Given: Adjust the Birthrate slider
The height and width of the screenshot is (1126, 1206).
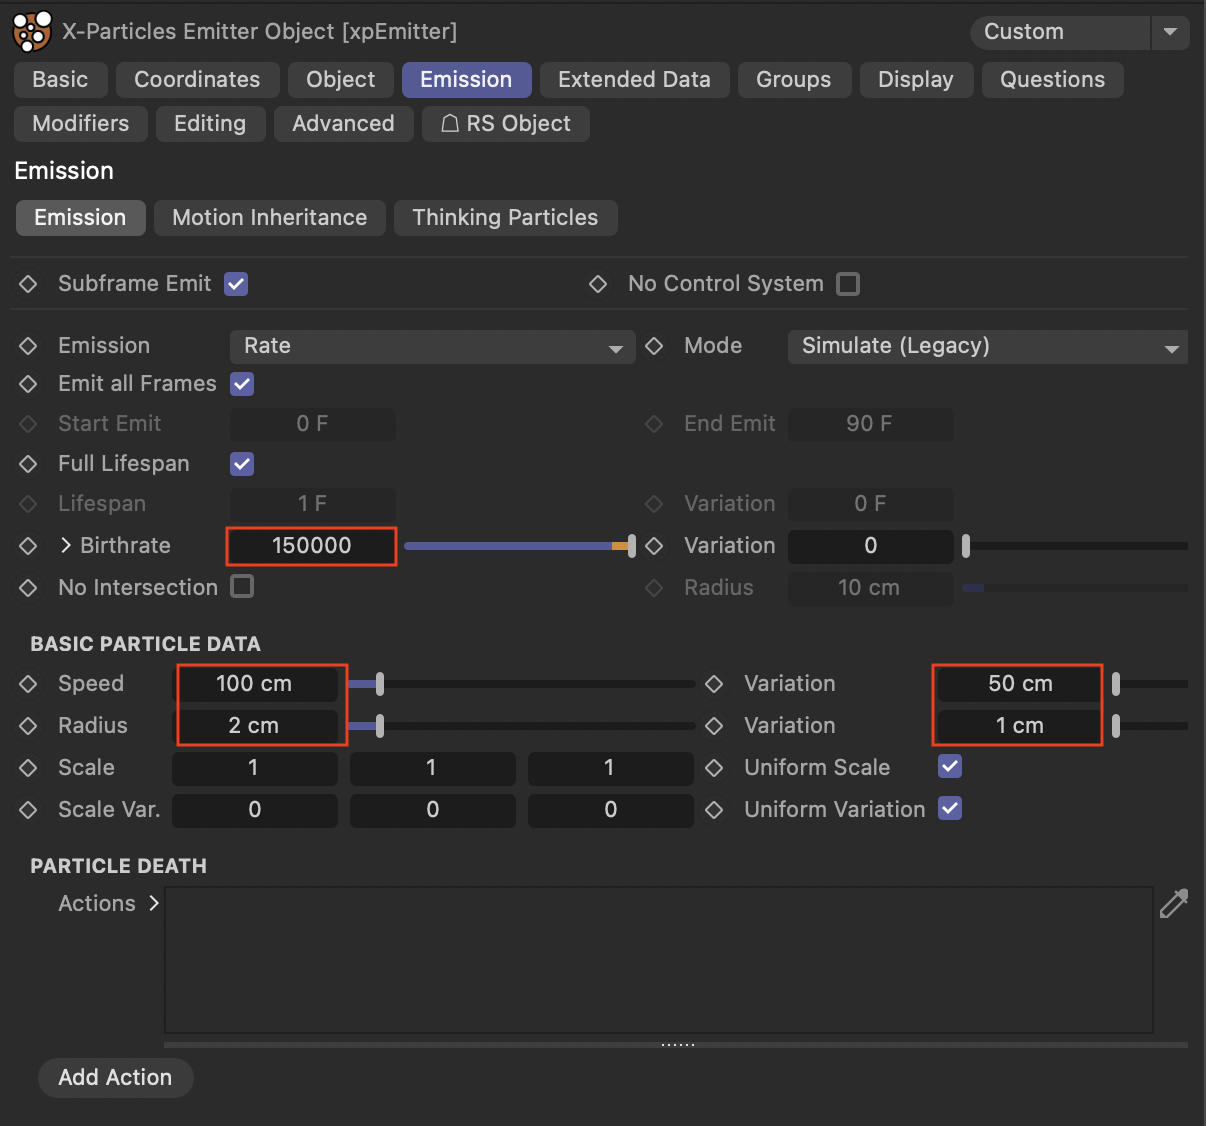Looking at the screenshot, I should 520,546.
